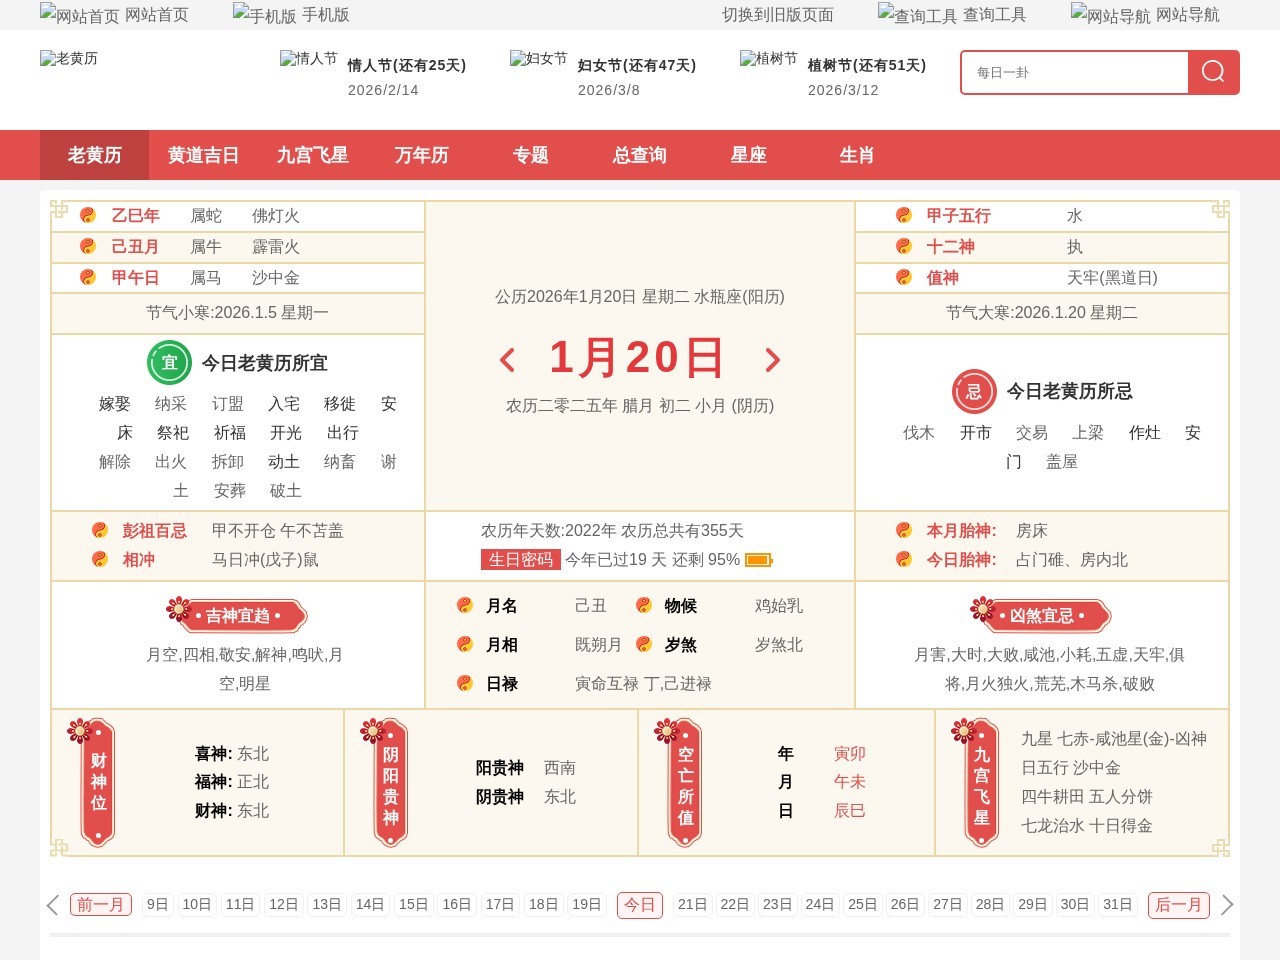Go to previous day with left chevron
The height and width of the screenshot is (960, 1280).
click(507, 360)
